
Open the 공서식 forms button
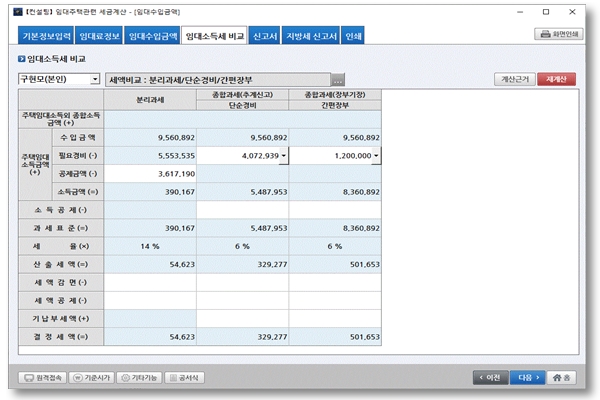pos(184,378)
